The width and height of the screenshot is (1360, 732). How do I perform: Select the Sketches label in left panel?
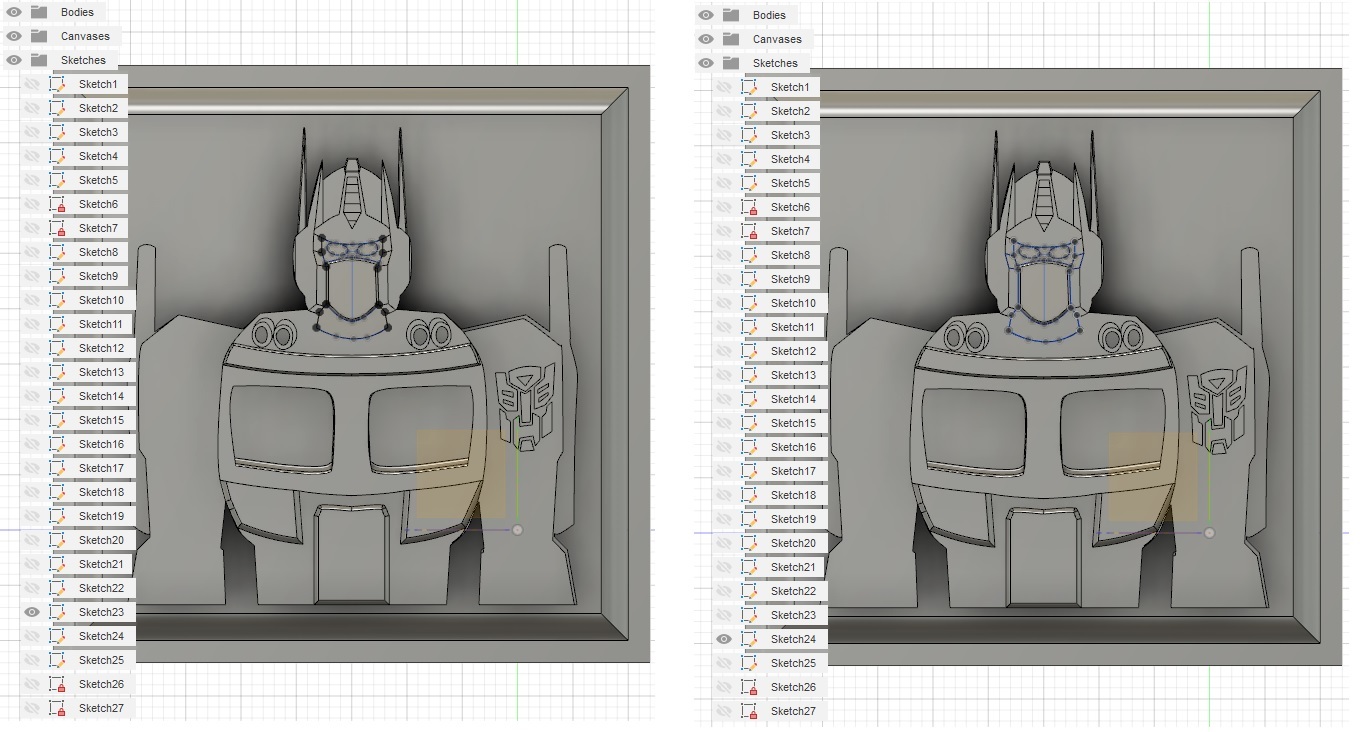(83, 60)
